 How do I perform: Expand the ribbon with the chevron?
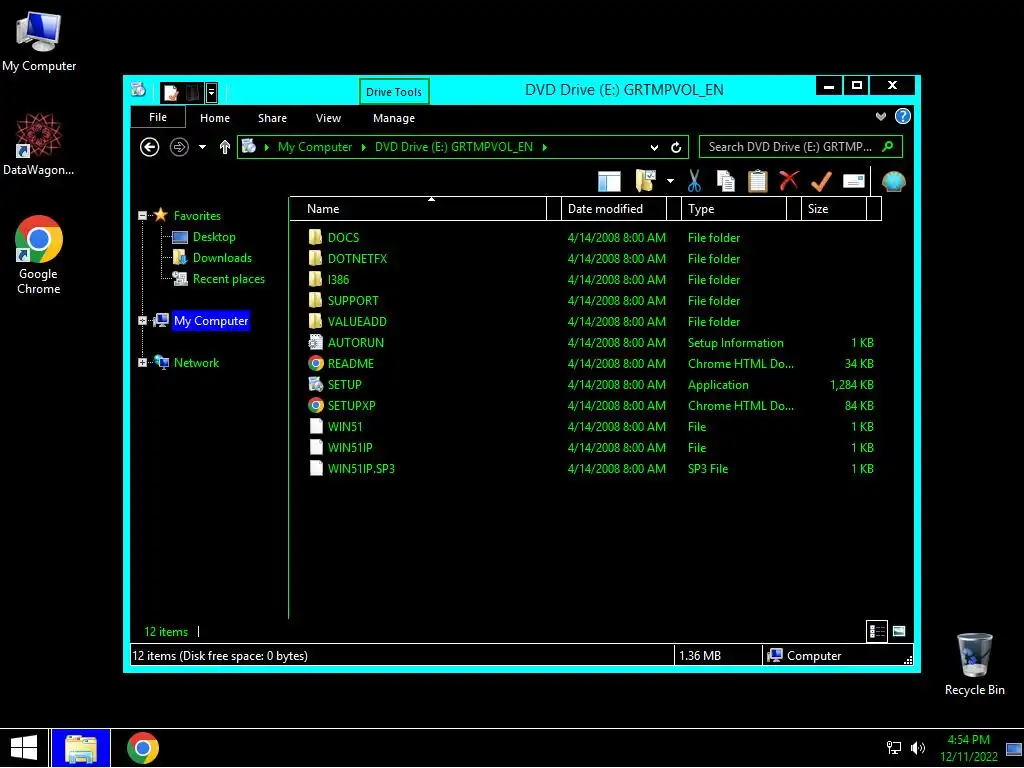coord(881,116)
